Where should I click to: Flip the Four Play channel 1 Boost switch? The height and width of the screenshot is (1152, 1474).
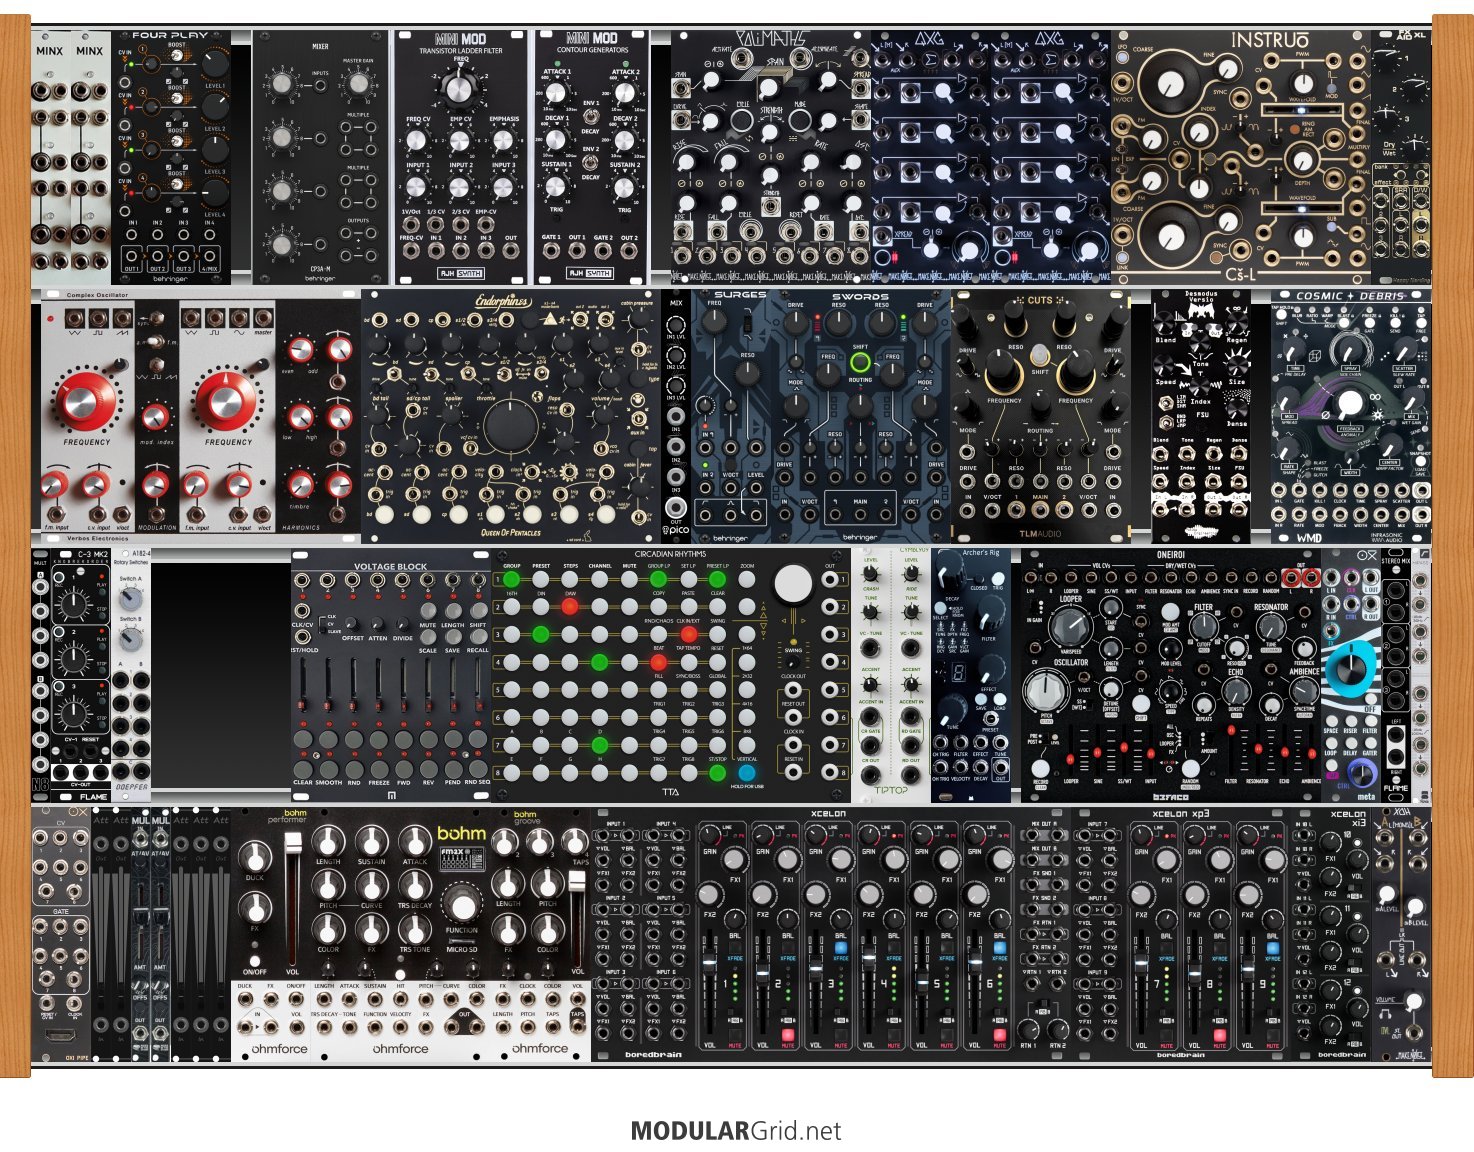point(176,57)
